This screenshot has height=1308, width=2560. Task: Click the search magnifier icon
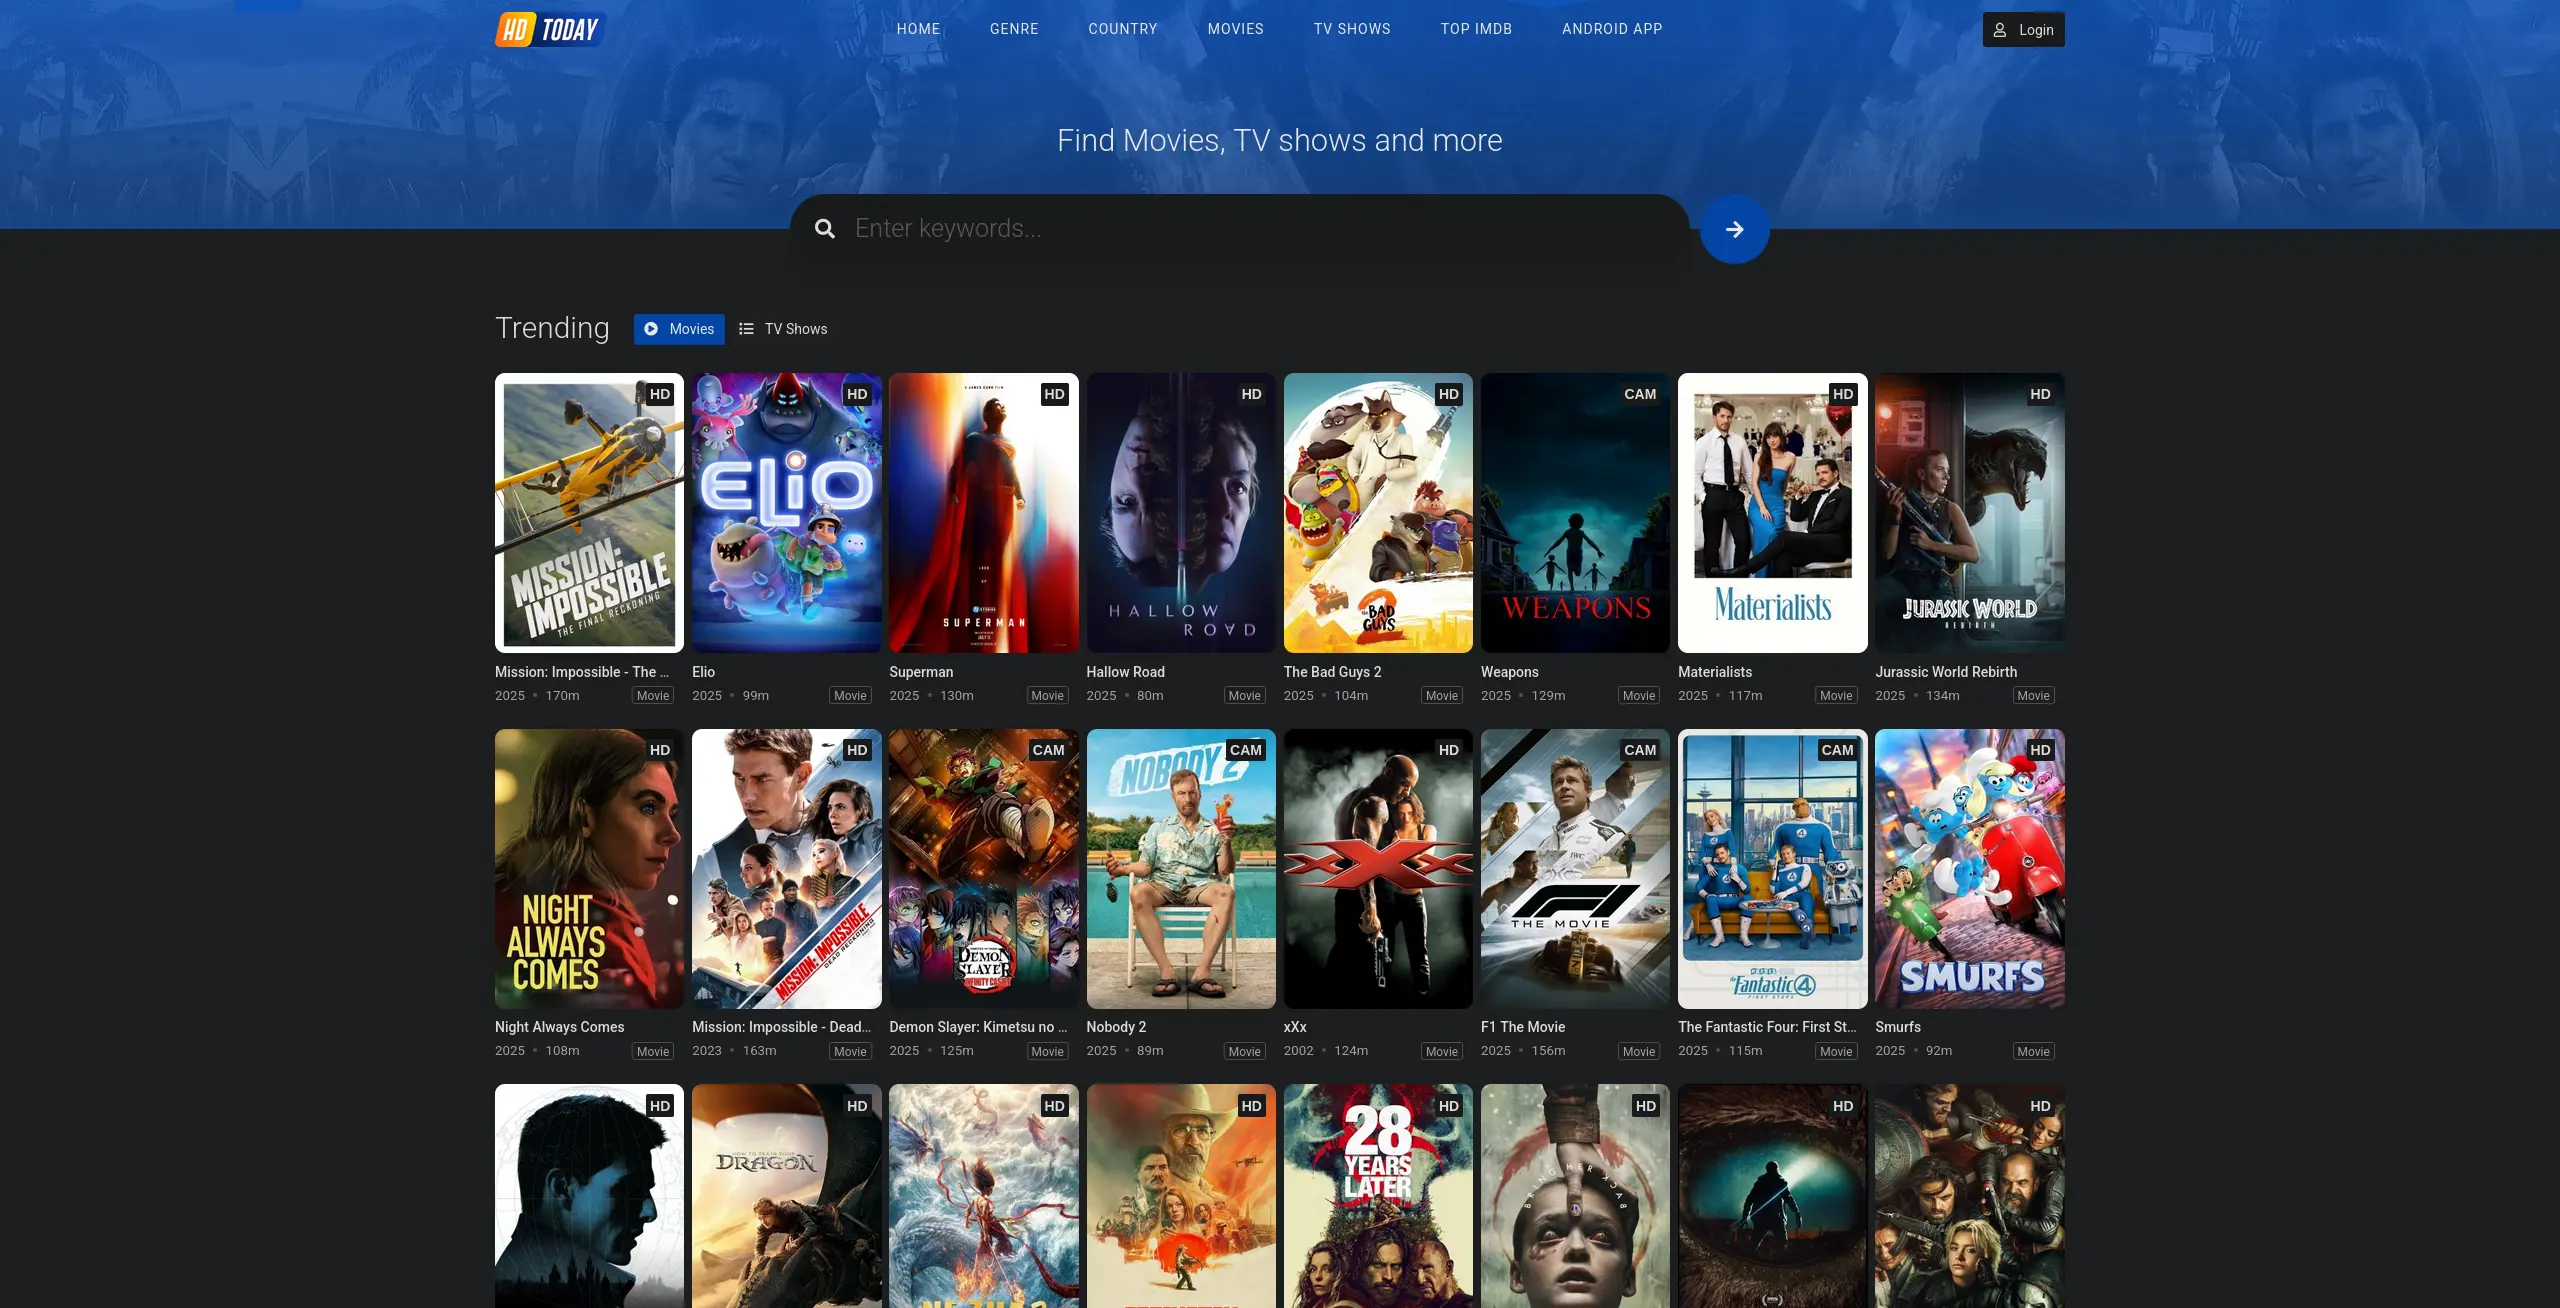[824, 229]
